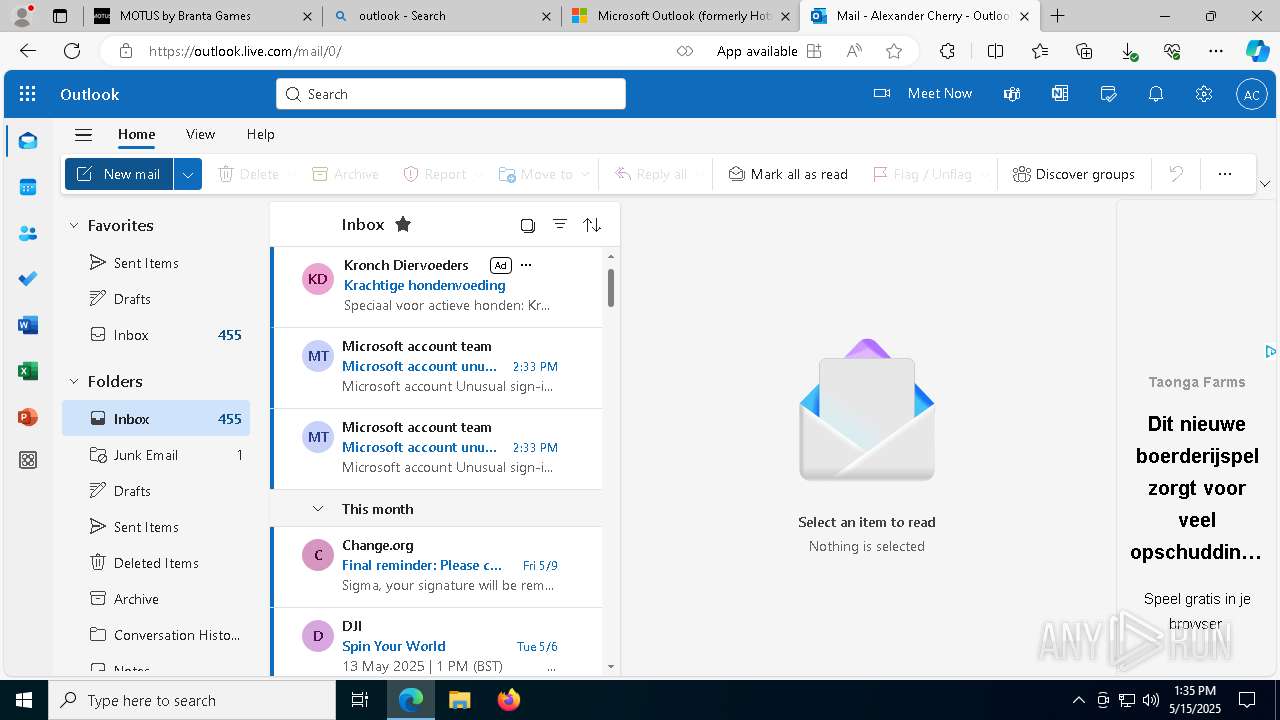The height and width of the screenshot is (720, 1280).
Task: Open Windows Start menu
Action: (x=24, y=700)
